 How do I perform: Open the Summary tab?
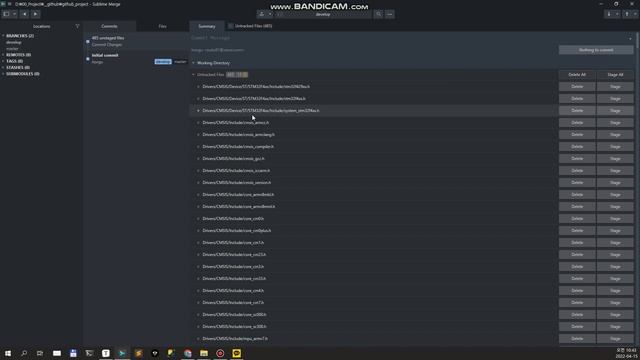point(207,26)
